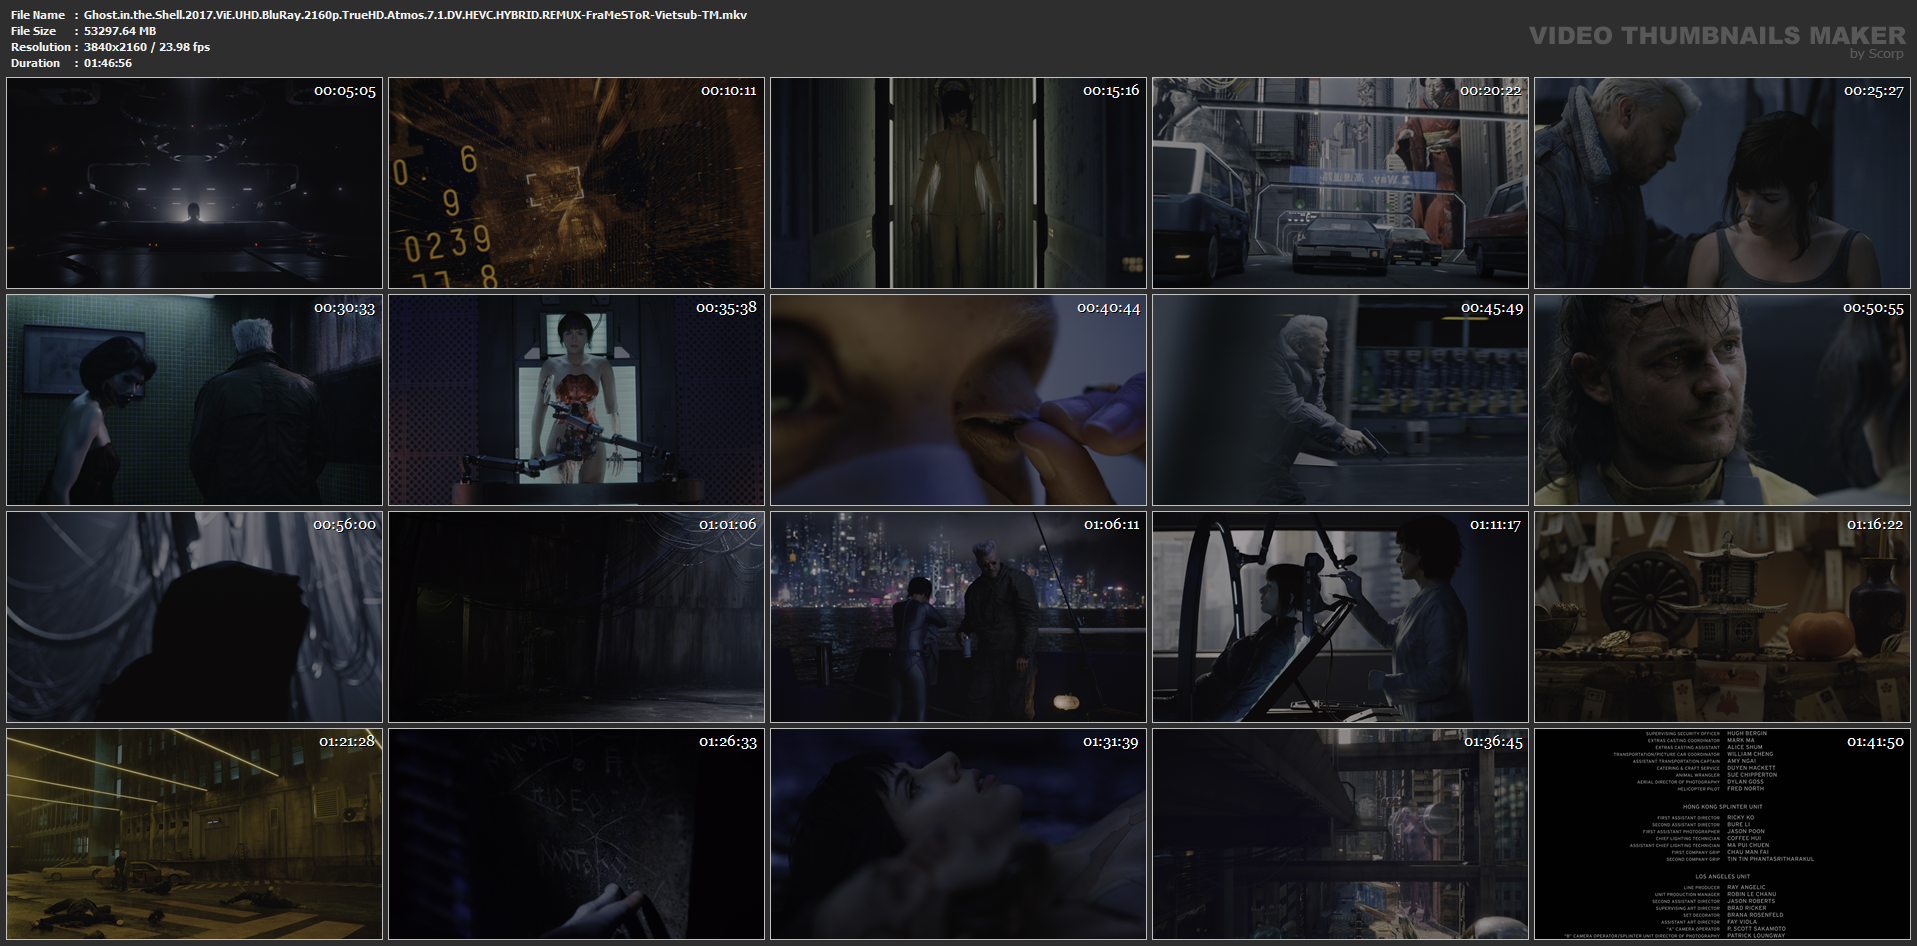Click the duration value 01:46:56

pyautogui.click(x=108, y=63)
